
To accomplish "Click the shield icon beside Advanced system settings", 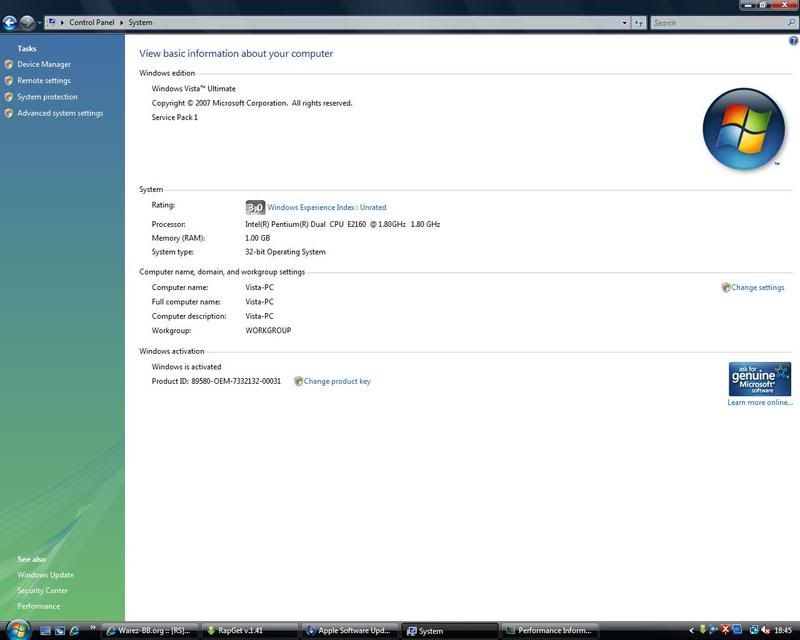I will 9,113.
